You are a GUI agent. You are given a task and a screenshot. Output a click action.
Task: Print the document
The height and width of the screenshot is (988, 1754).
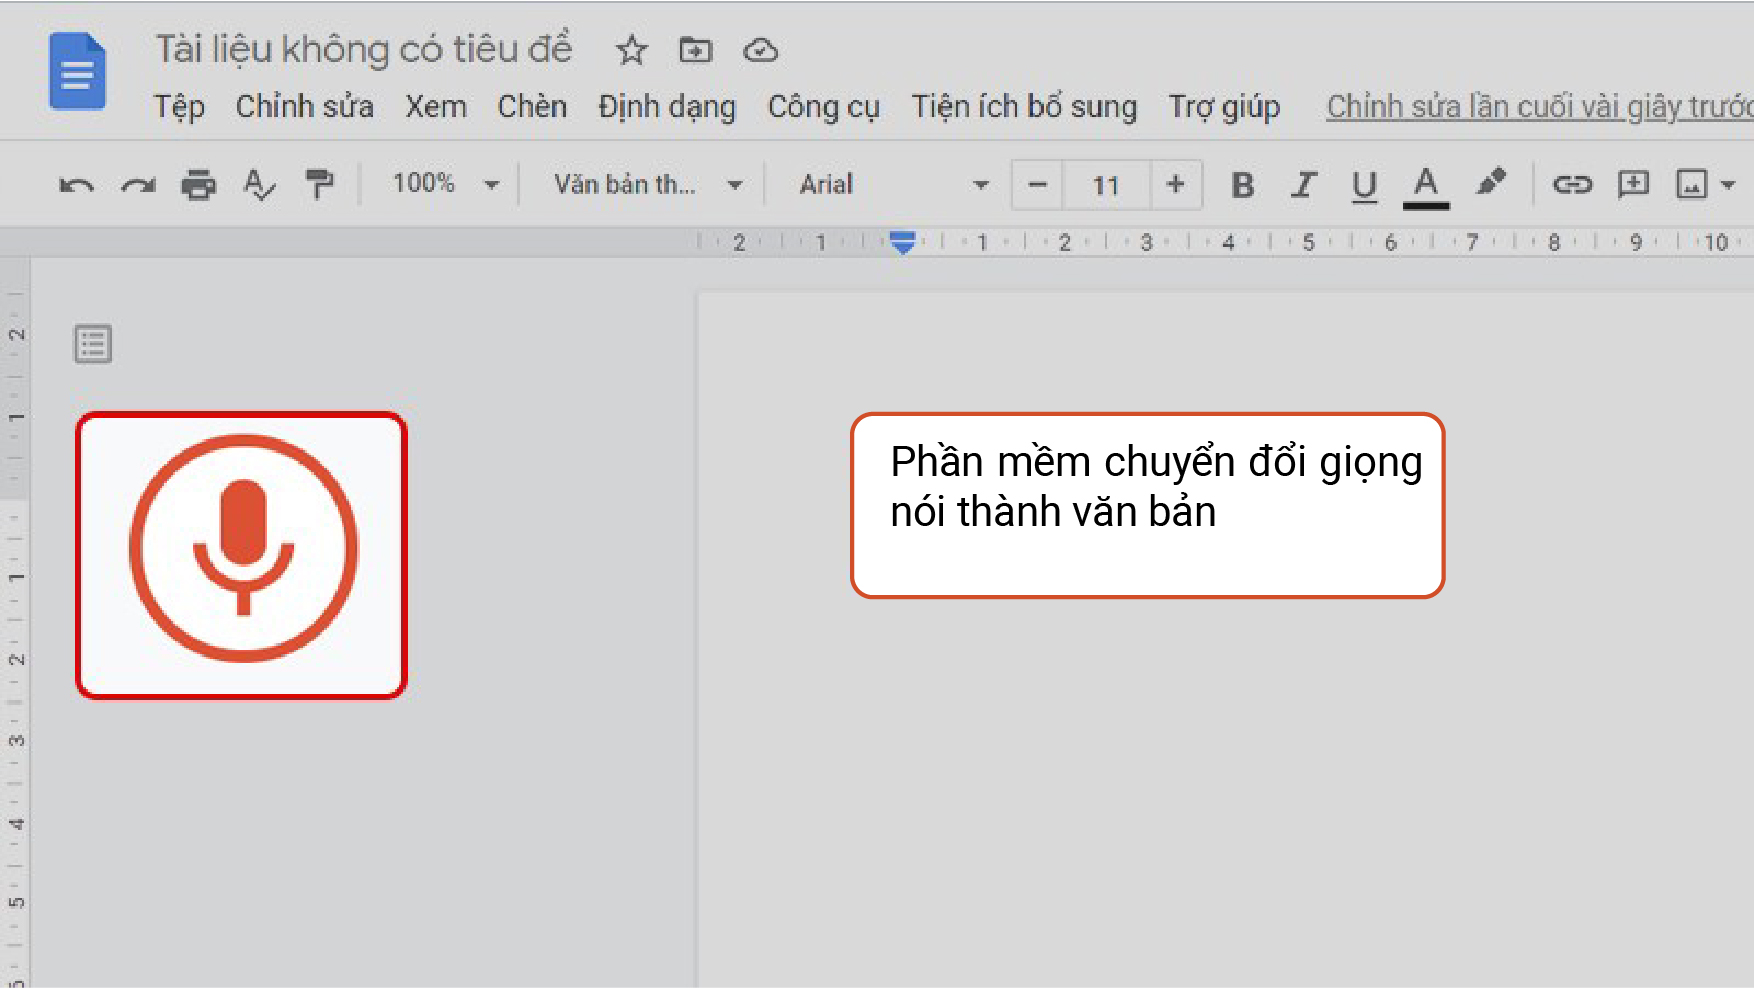tap(198, 185)
